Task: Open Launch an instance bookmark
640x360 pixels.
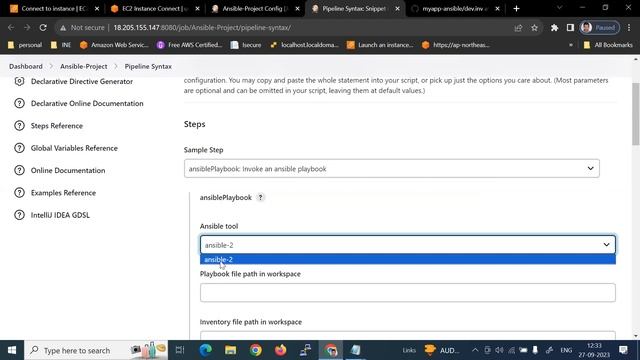Action: [380, 45]
